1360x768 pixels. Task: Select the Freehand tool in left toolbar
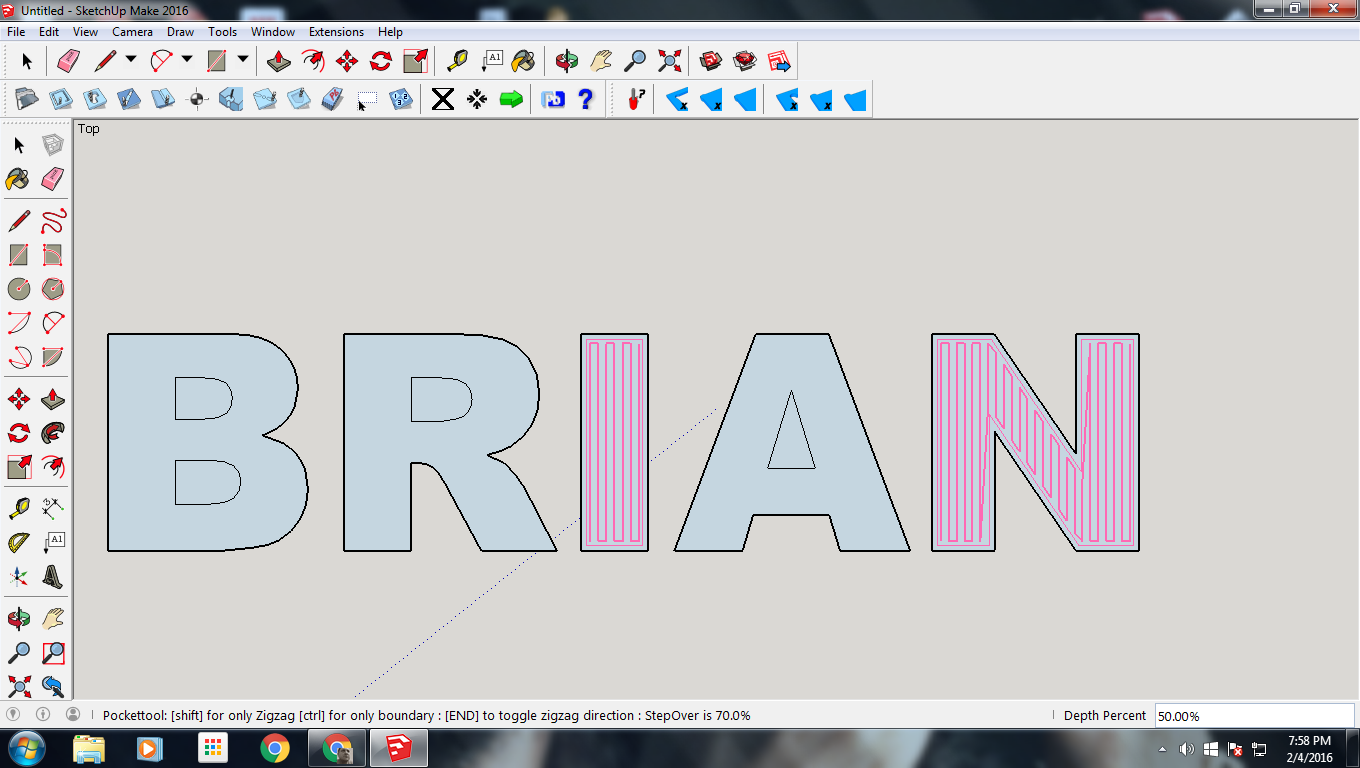53,221
